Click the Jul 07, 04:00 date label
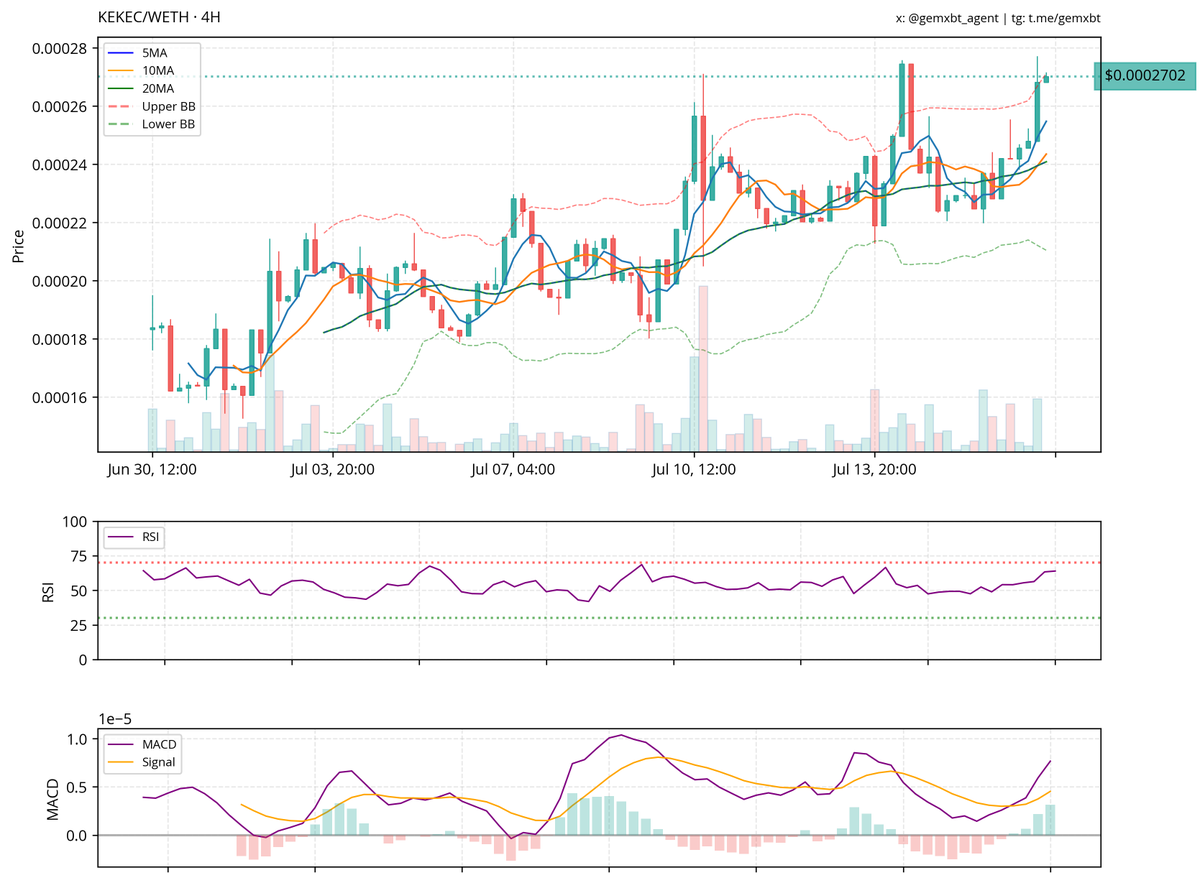The width and height of the screenshot is (1200, 883). (x=511, y=469)
